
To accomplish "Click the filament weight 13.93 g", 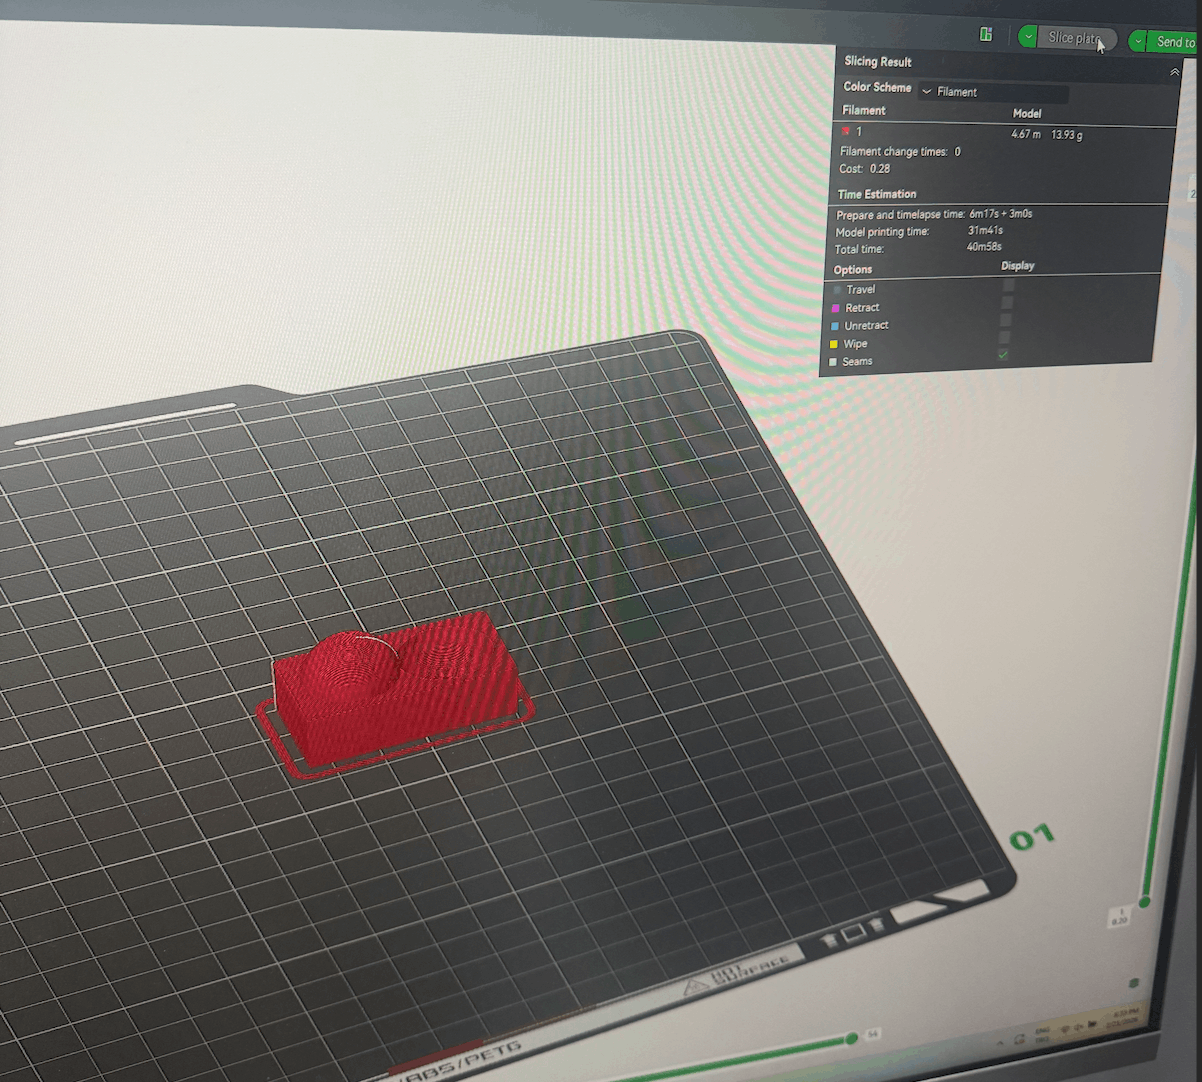I will click(1067, 135).
